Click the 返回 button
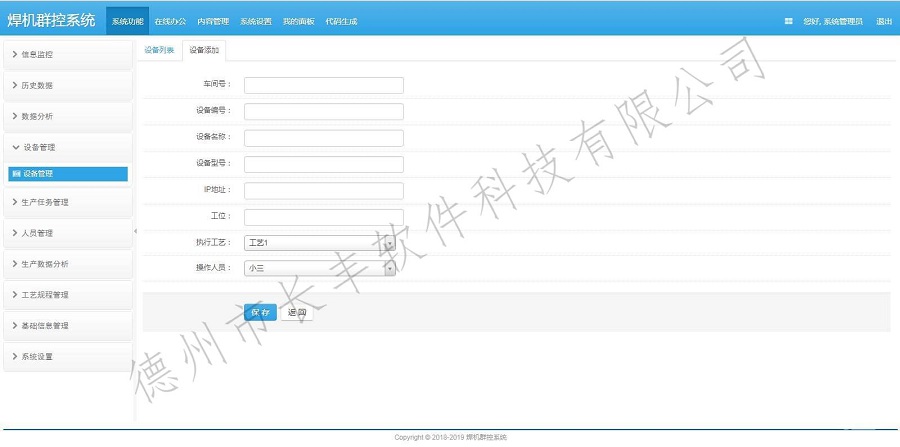The height and width of the screenshot is (447, 900). coord(297,312)
